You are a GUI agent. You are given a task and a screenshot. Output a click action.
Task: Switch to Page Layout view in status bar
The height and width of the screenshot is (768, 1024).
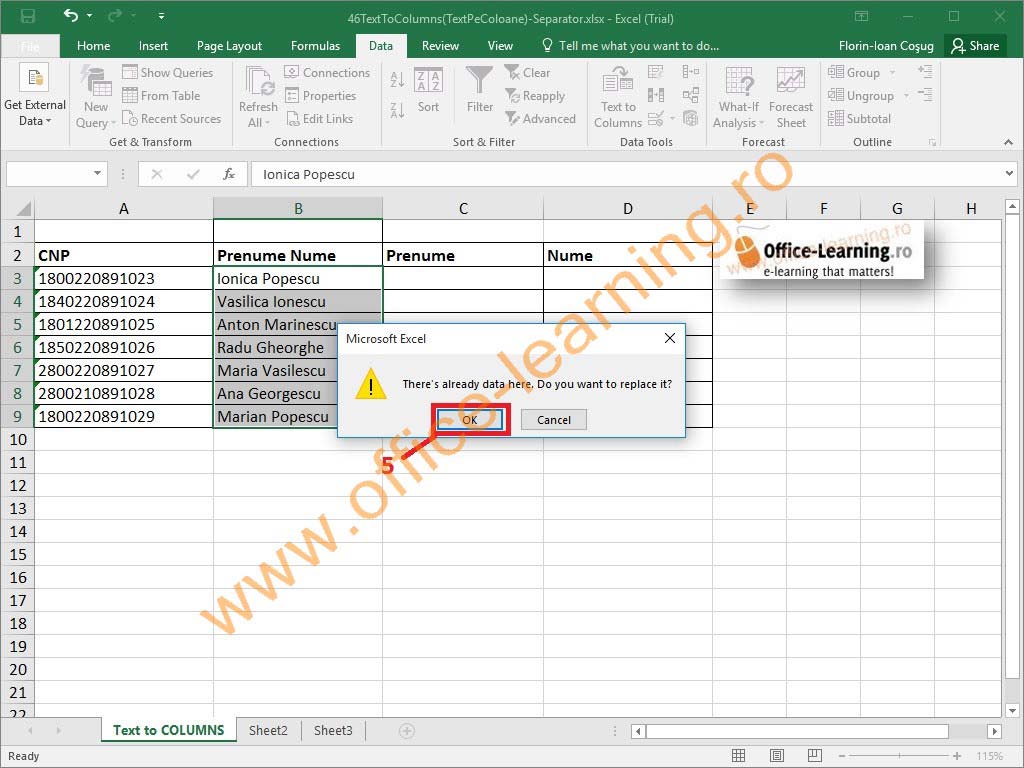776,756
